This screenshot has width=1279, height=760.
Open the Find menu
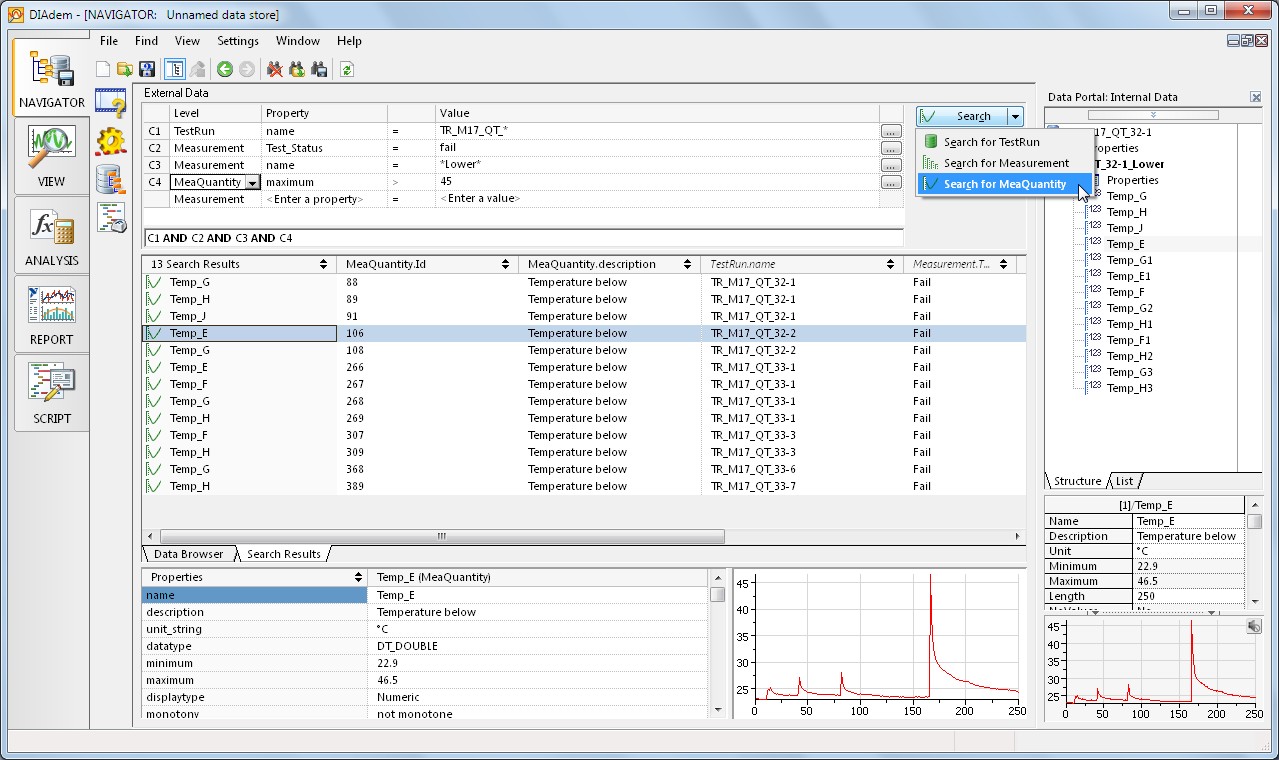coord(146,41)
